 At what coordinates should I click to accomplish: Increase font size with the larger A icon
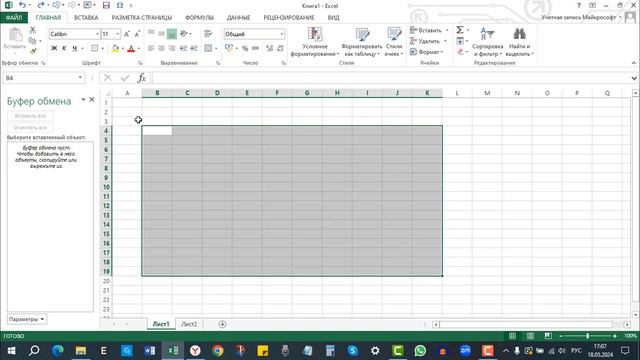127,34
